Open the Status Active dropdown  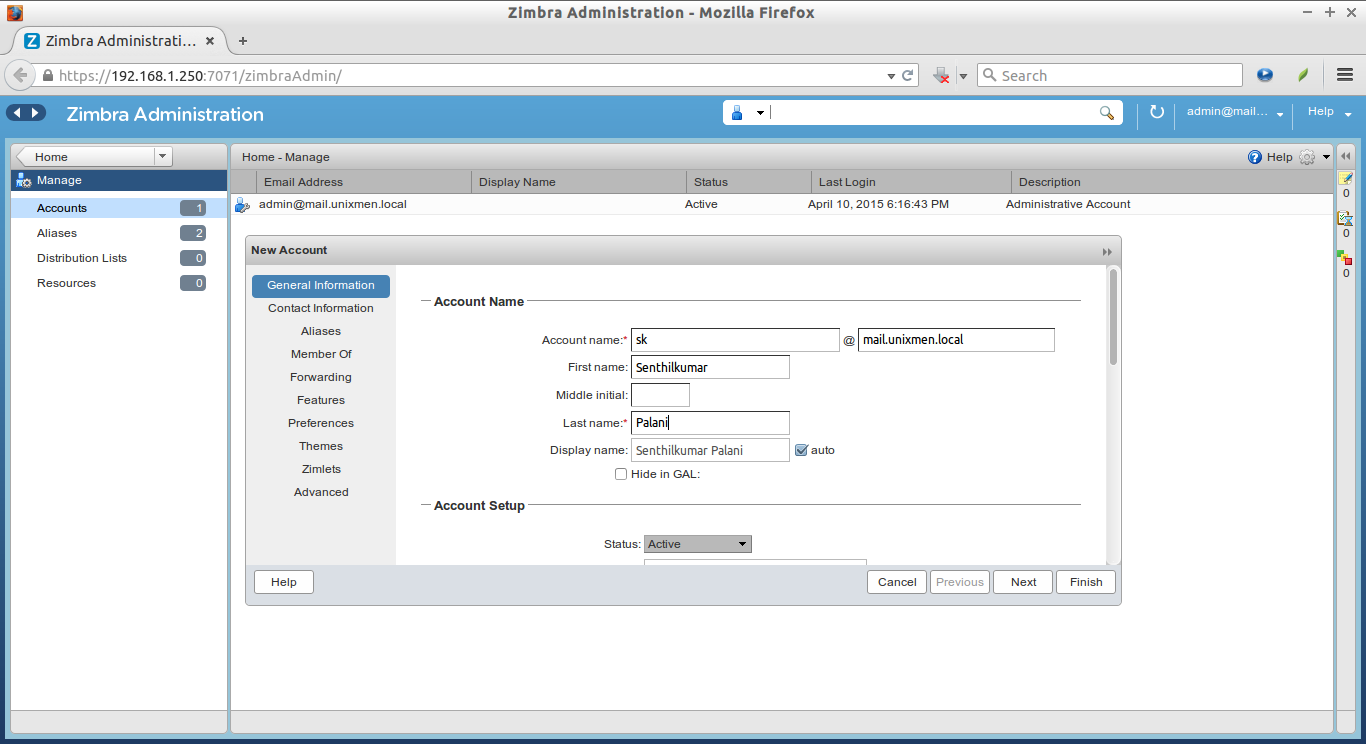(x=697, y=544)
